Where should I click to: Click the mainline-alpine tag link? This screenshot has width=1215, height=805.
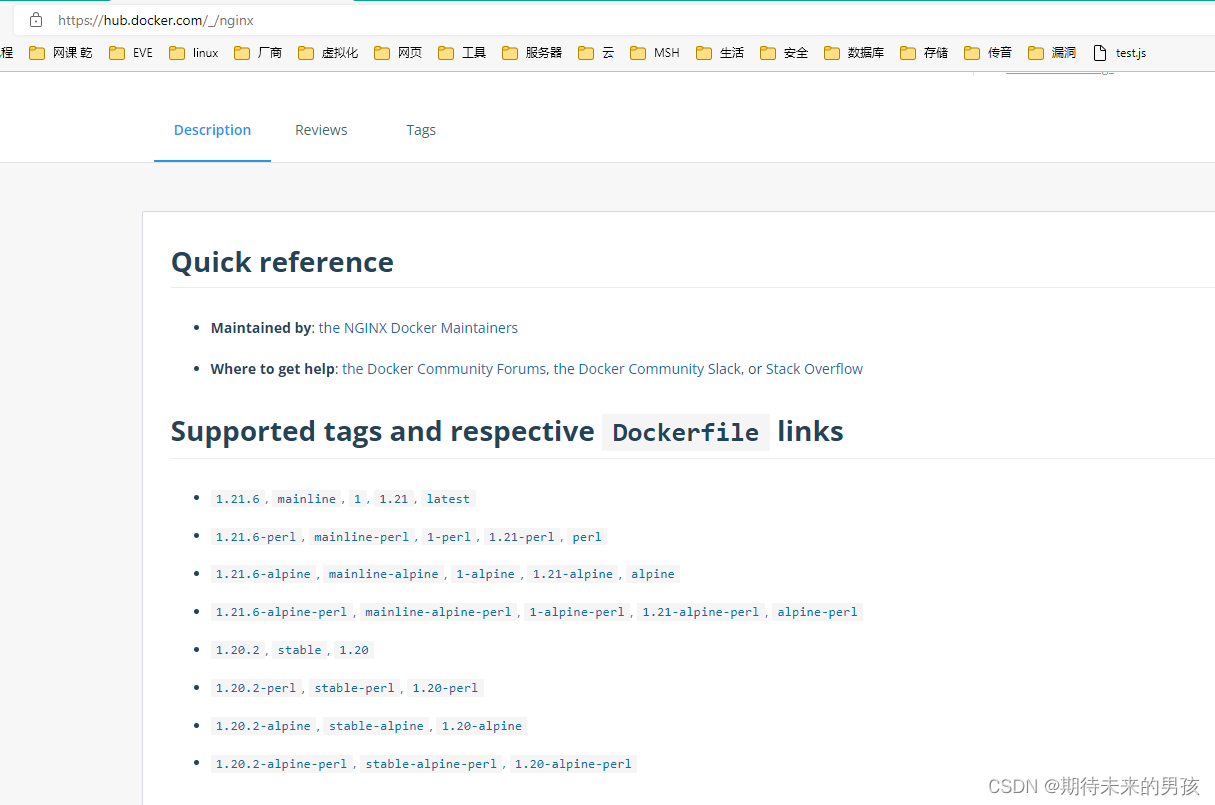[x=383, y=574]
